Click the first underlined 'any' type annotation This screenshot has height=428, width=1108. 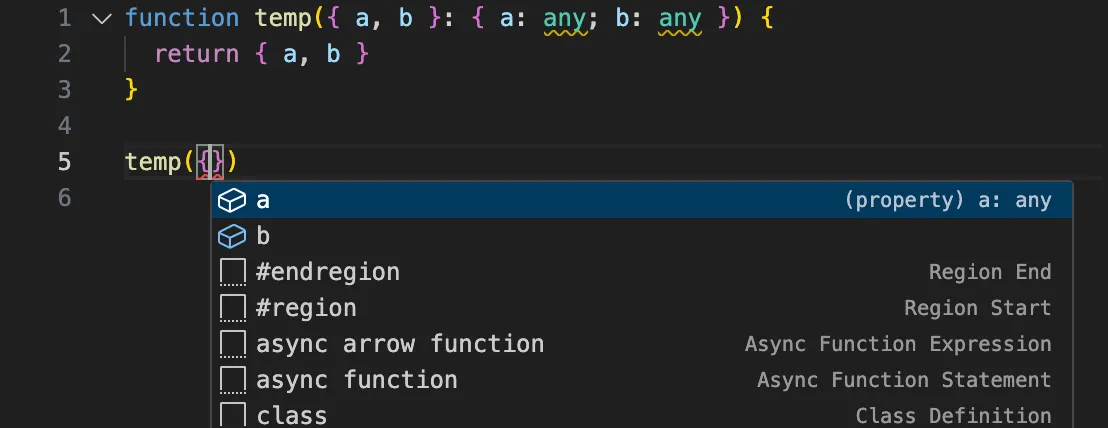(564, 18)
